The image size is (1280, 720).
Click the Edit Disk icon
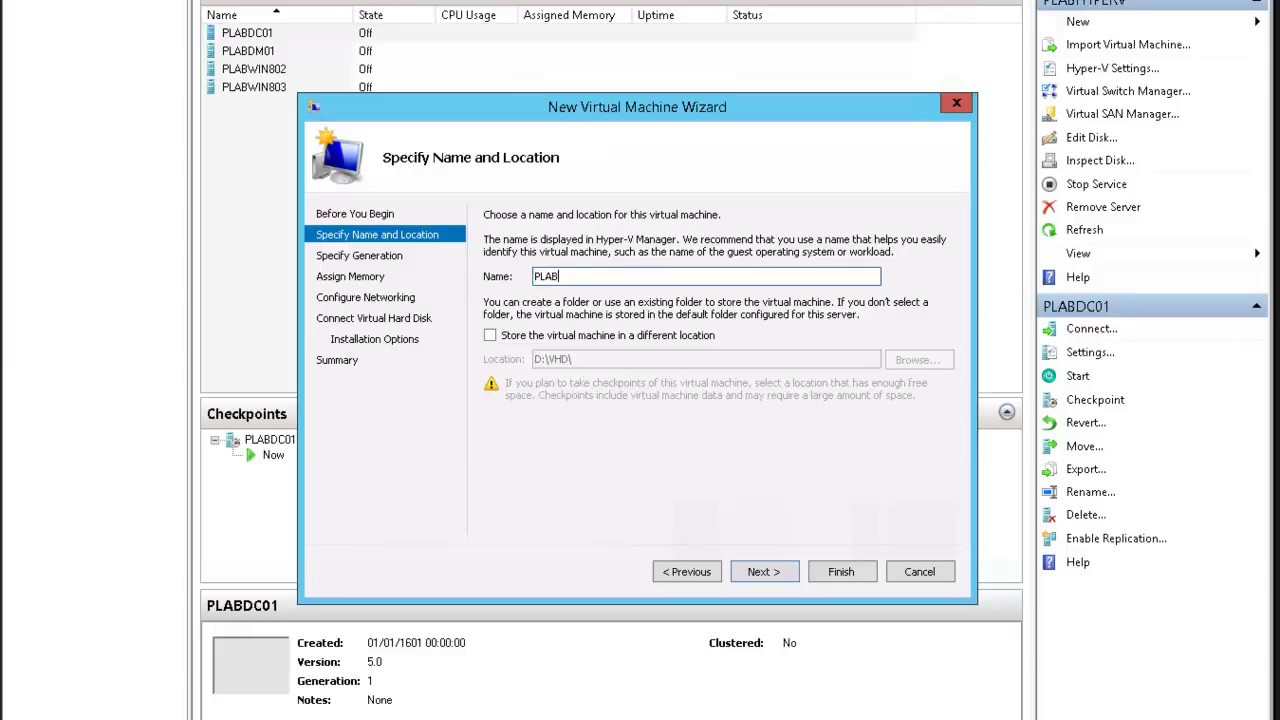pyautogui.click(x=1049, y=138)
